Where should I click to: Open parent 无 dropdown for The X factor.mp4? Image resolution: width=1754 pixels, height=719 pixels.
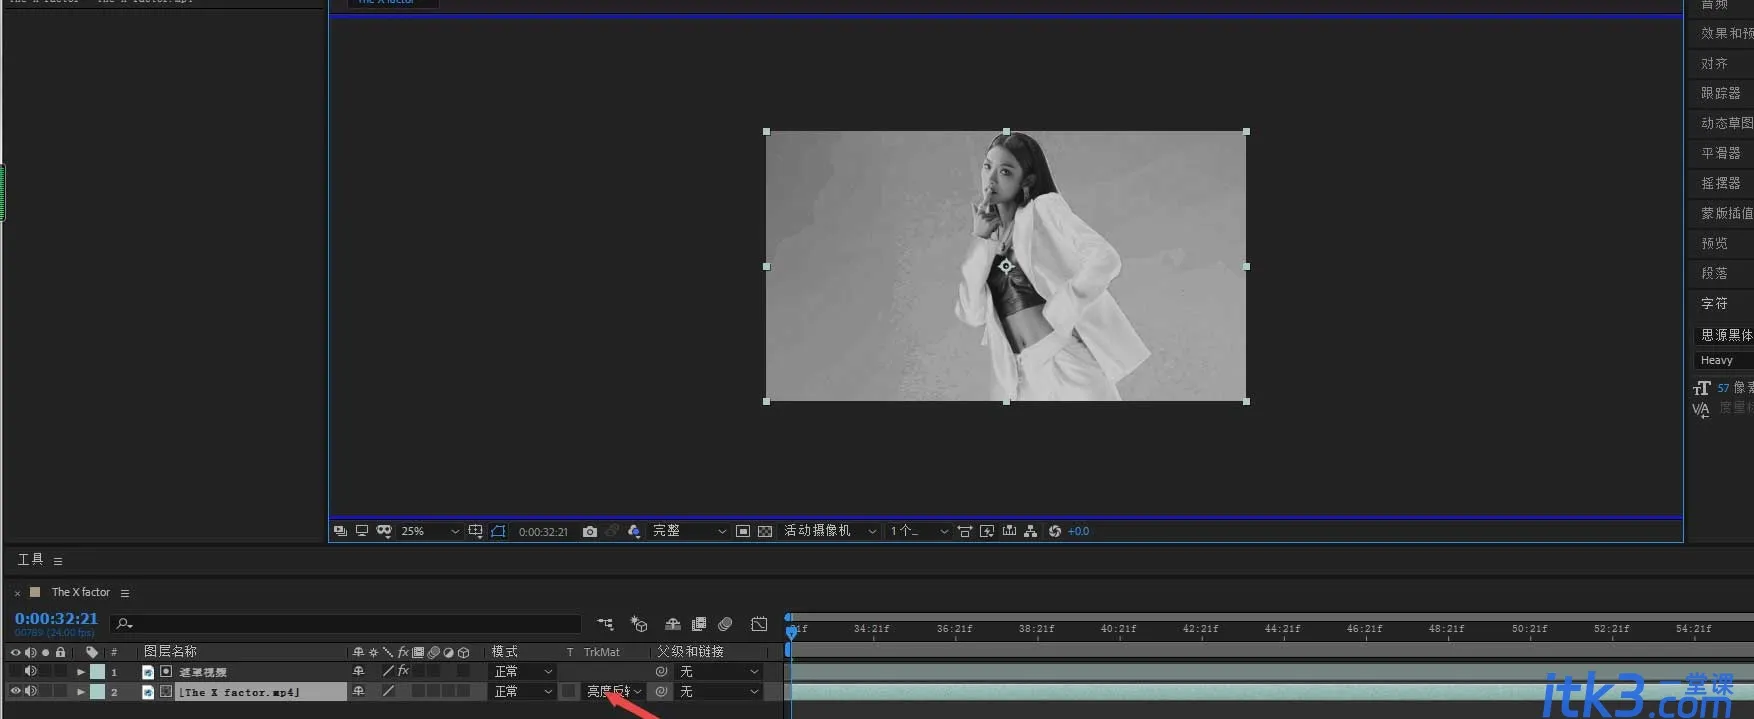point(719,692)
